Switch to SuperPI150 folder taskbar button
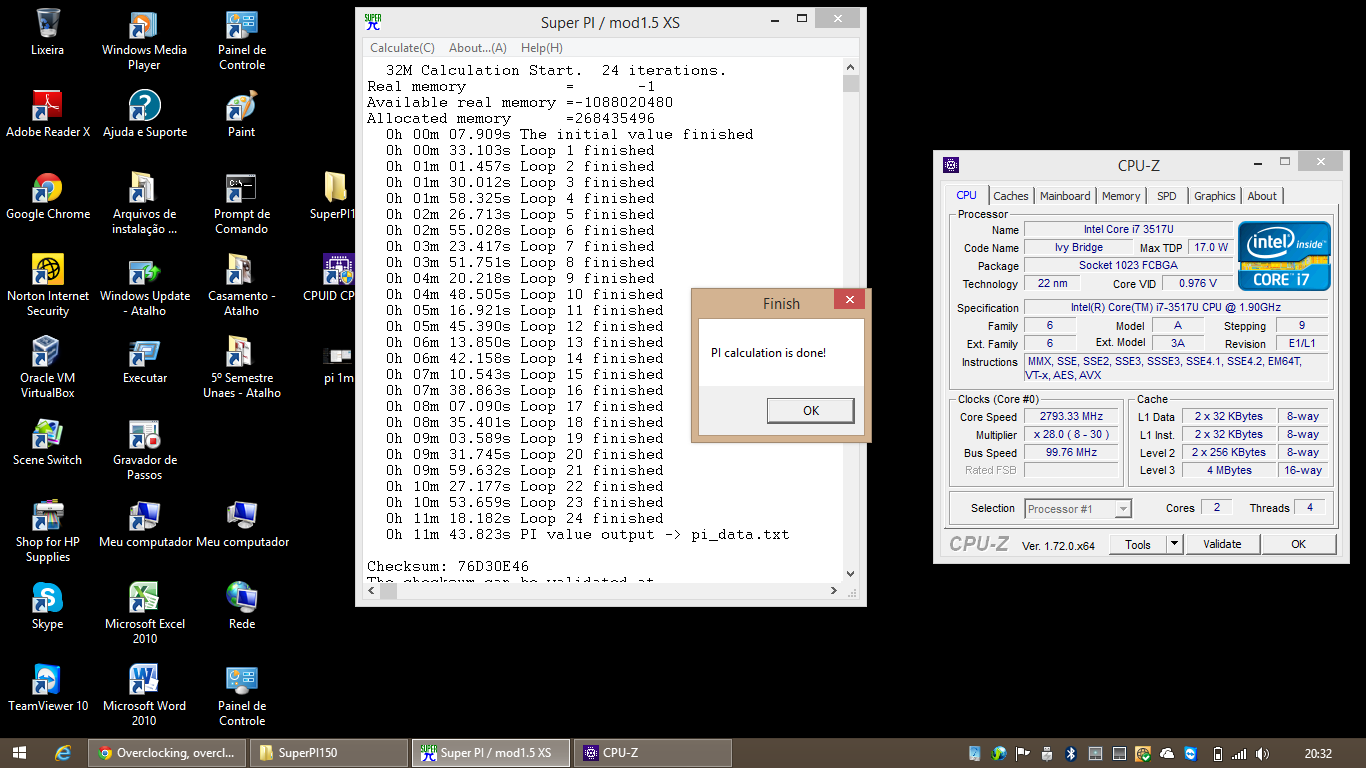The image size is (1366, 768). pos(329,753)
